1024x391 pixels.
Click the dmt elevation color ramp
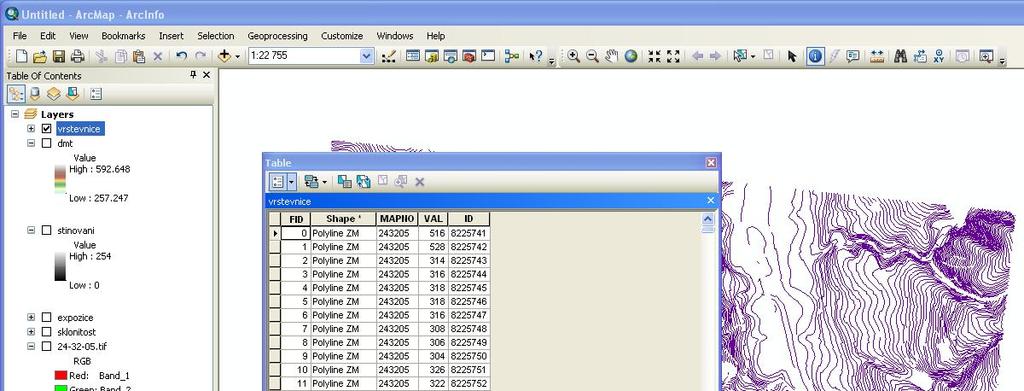pos(60,180)
